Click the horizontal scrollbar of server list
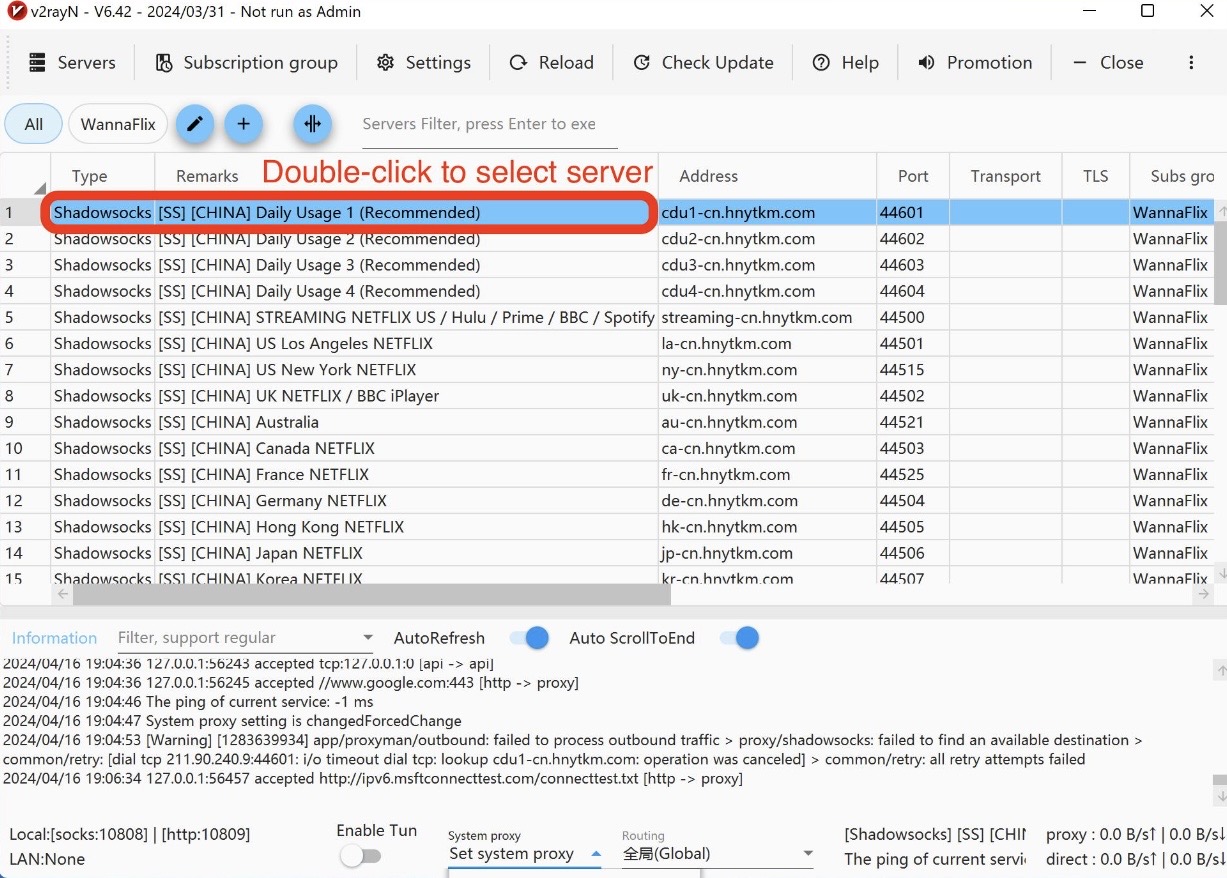This screenshot has height=878, width=1227. [372, 594]
